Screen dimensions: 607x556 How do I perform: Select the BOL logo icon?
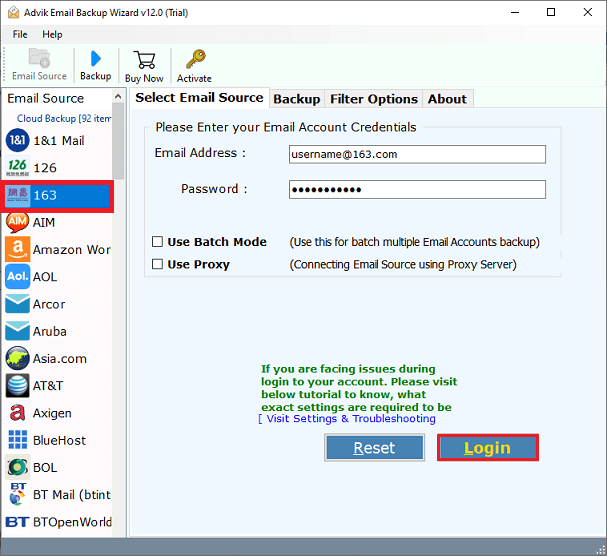pyautogui.click(x=17, y=467)
